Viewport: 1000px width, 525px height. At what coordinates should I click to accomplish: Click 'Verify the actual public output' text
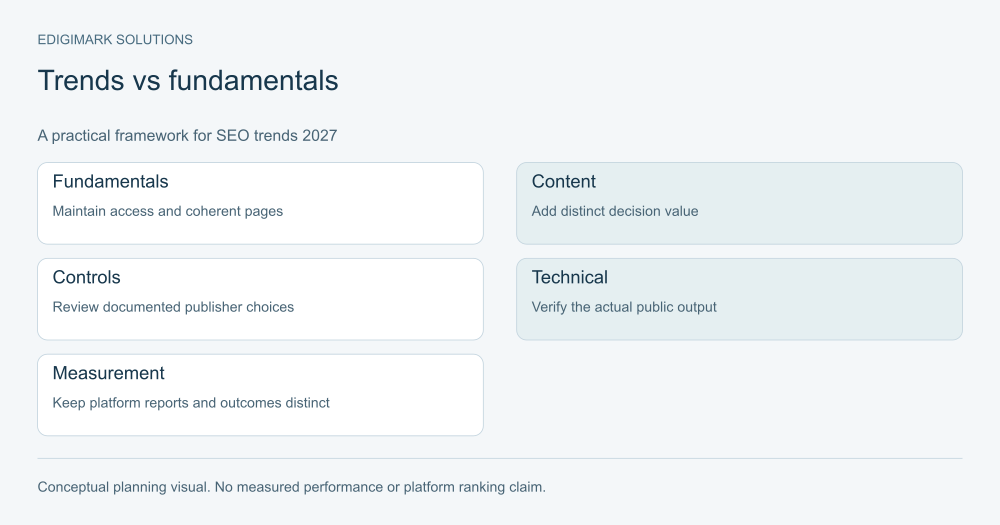tap(624, 307)
